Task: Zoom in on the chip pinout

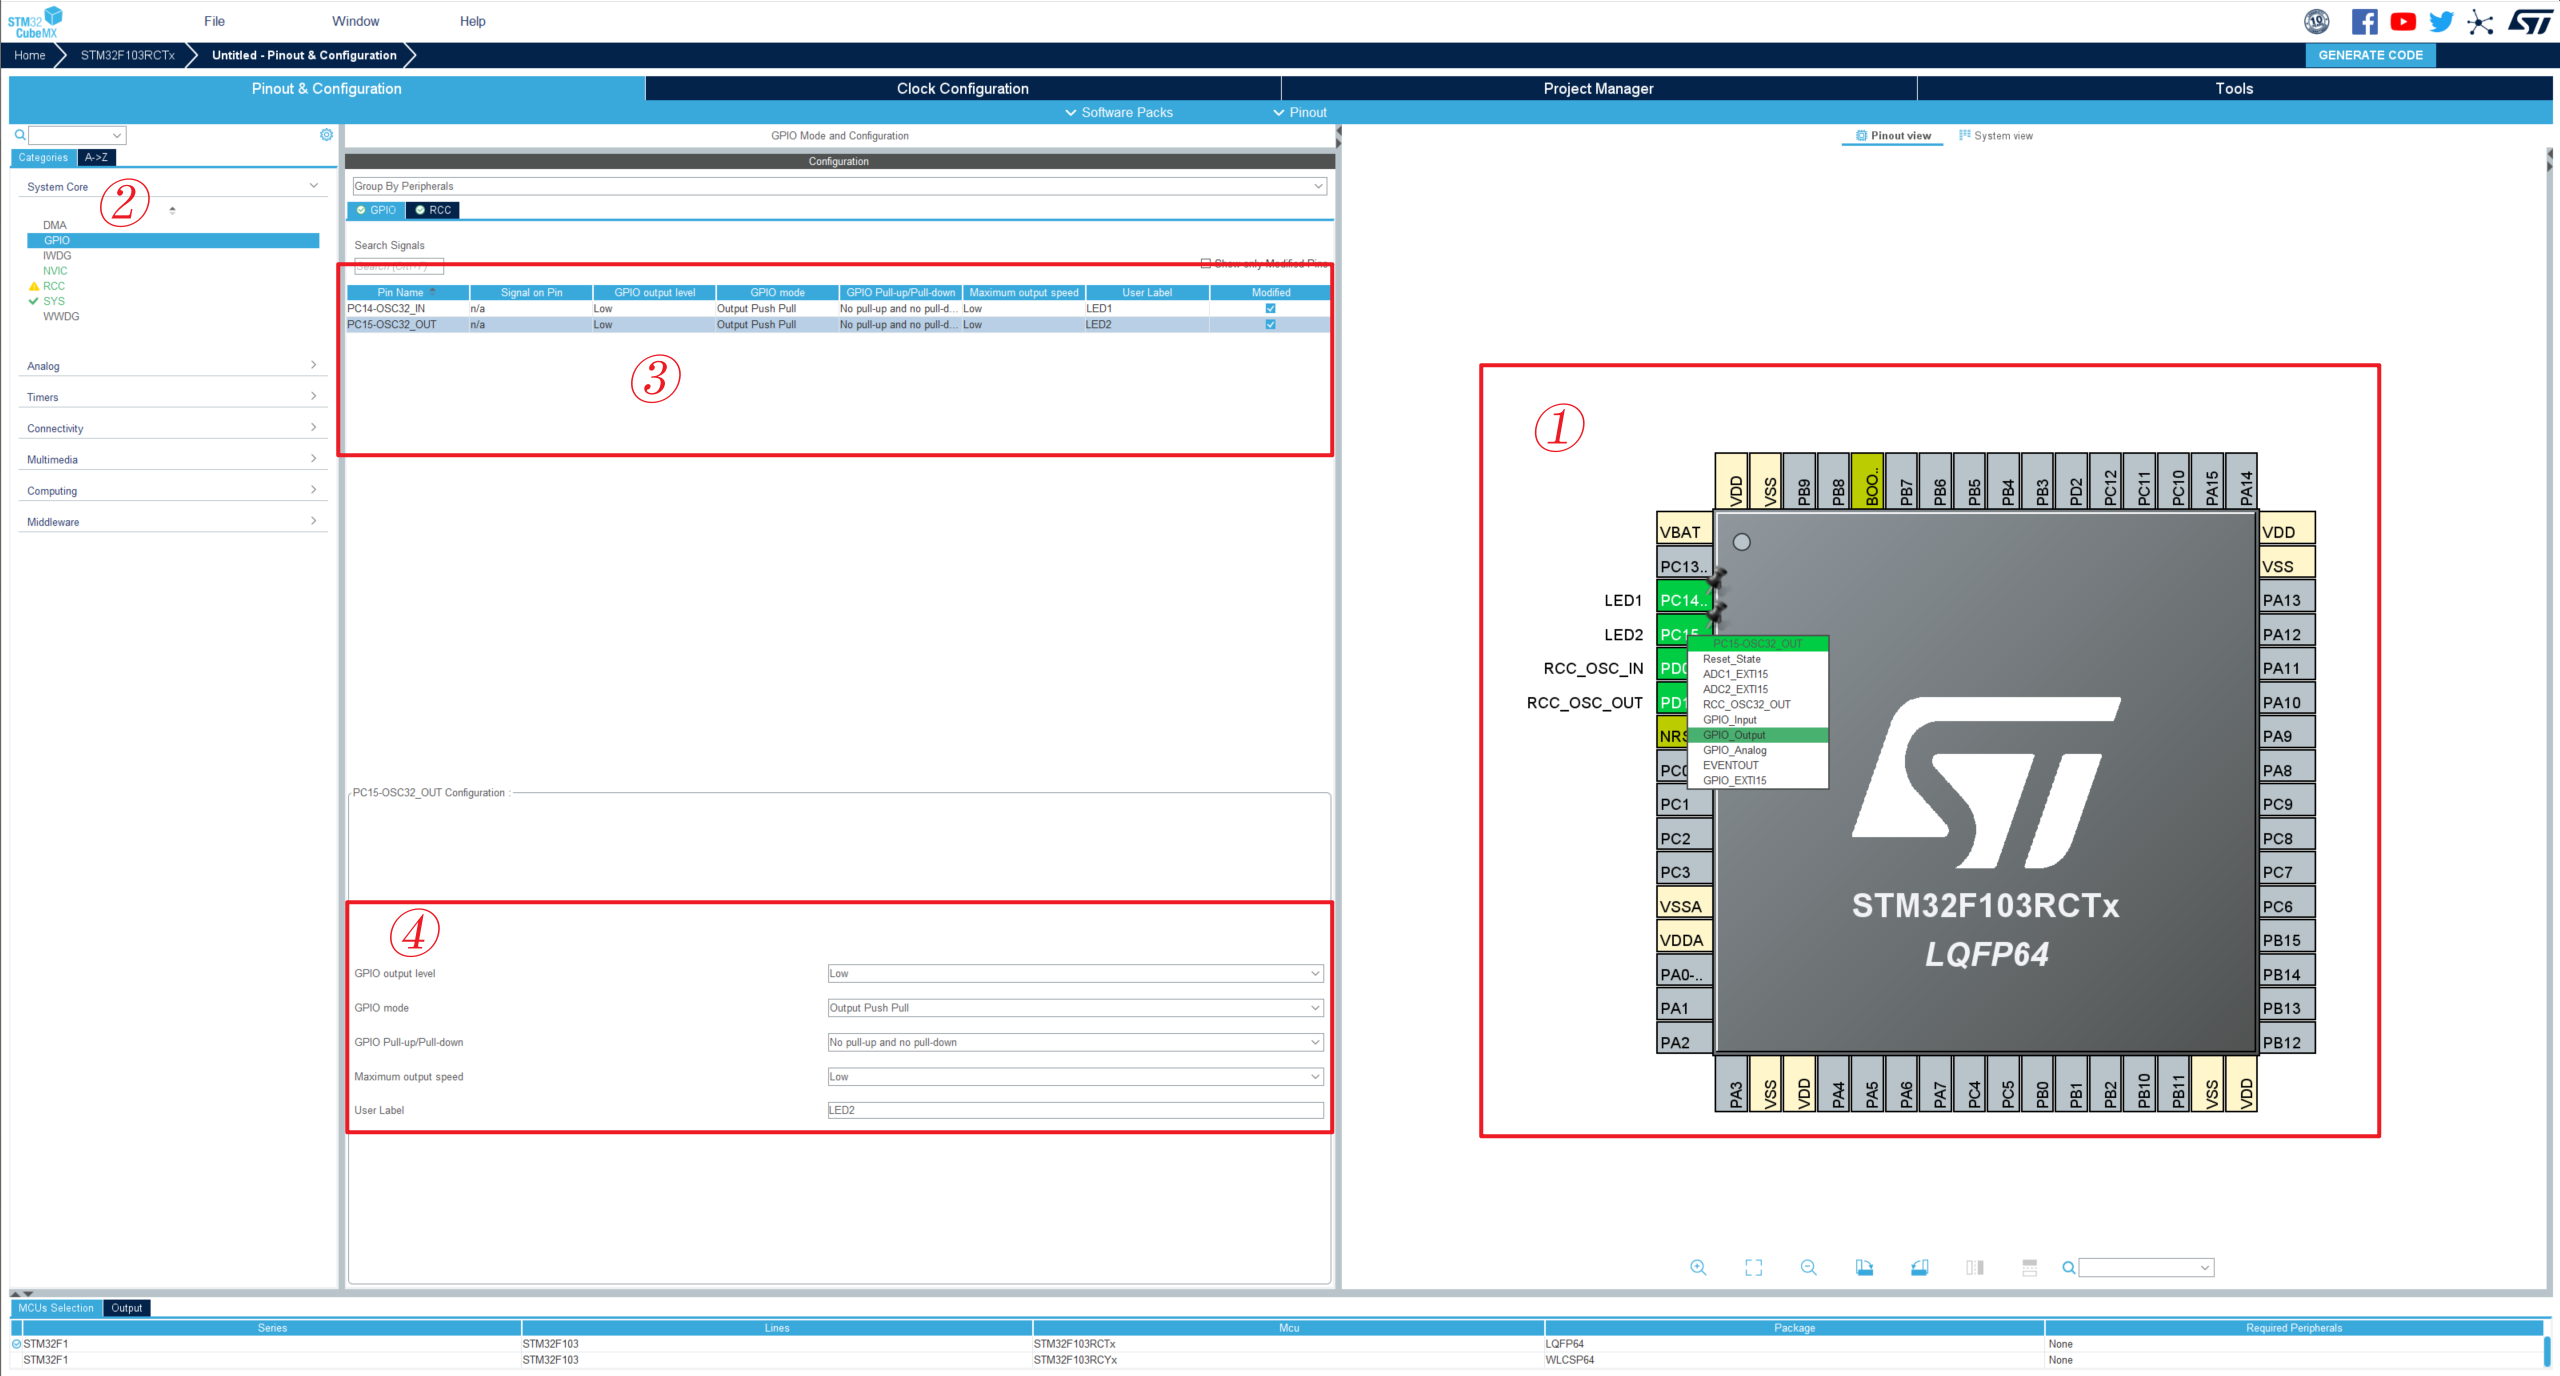Action: click(1698, 1267)
